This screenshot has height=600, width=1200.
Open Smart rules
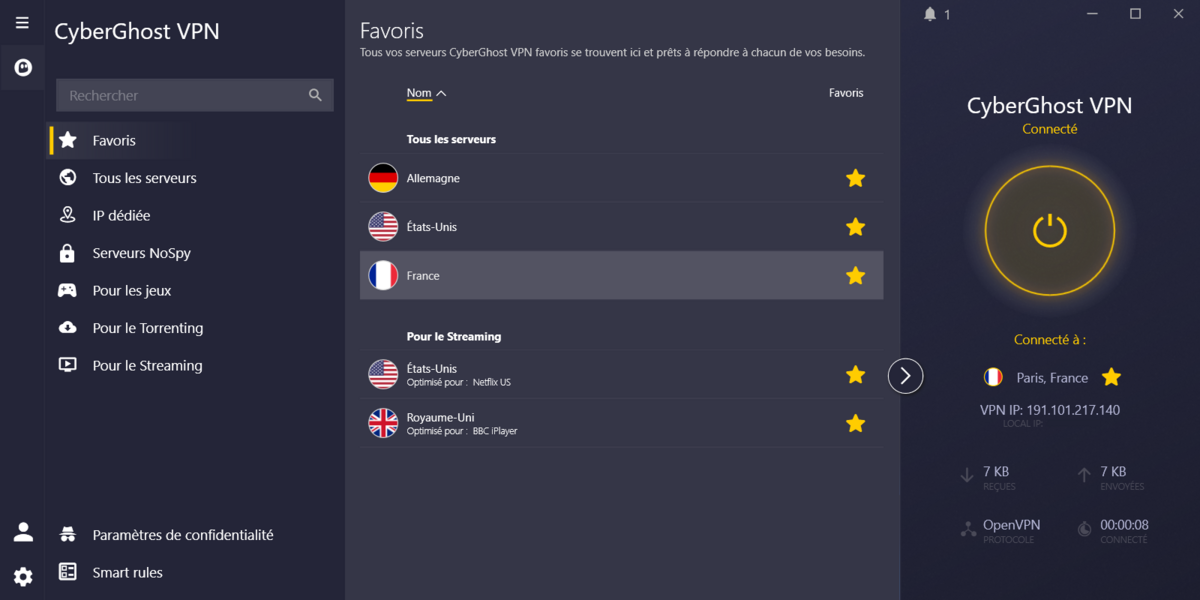coord(127,572)
